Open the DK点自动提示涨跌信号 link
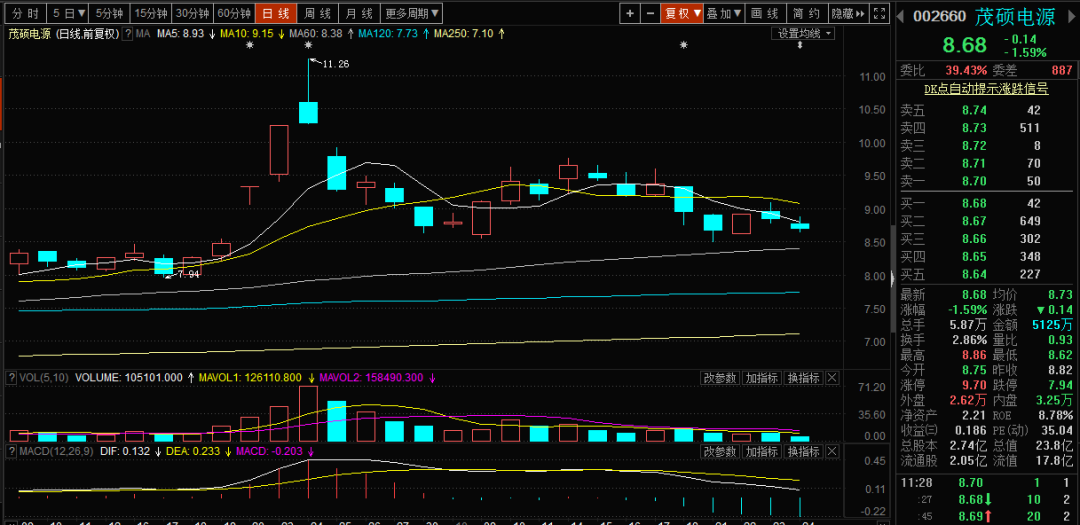This screenshot has width=1080, height=525. click(x=986, y=88)
